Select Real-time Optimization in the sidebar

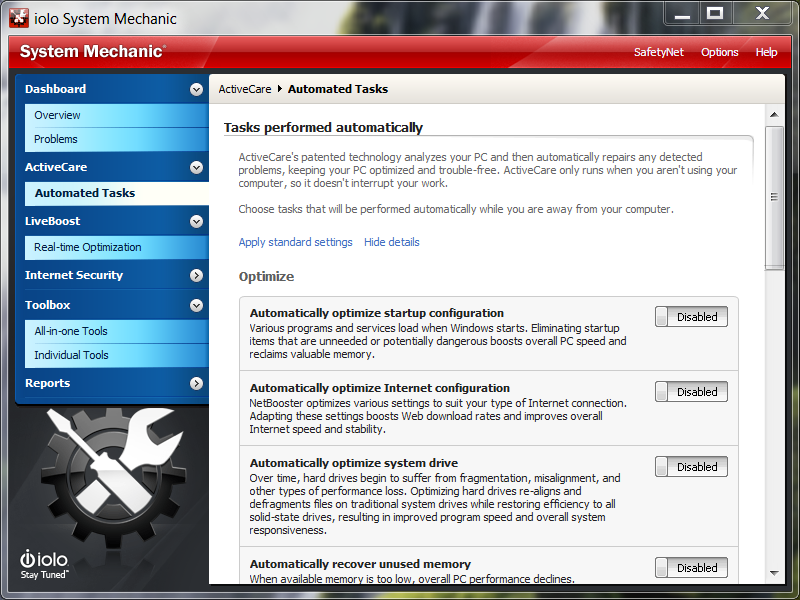pos(88,247)
